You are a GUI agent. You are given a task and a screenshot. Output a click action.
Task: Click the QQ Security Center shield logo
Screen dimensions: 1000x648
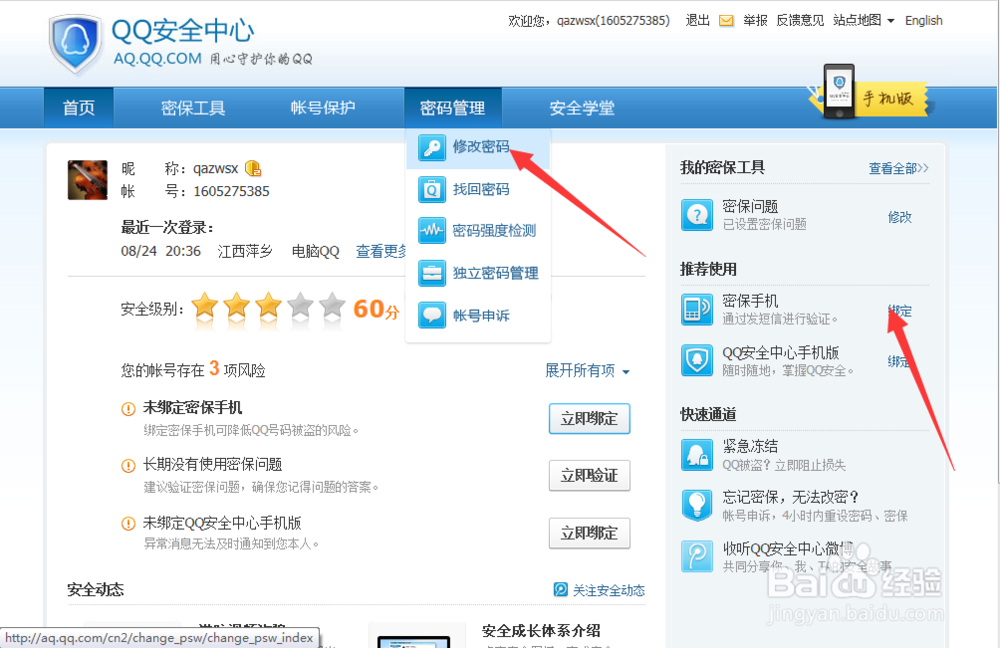[x=75, y=43]
